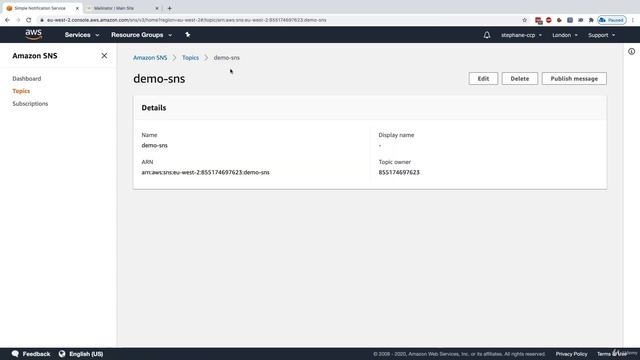The image size is (640, 360).
Task: Click the Delete topic button
Action: click(520, 78)
